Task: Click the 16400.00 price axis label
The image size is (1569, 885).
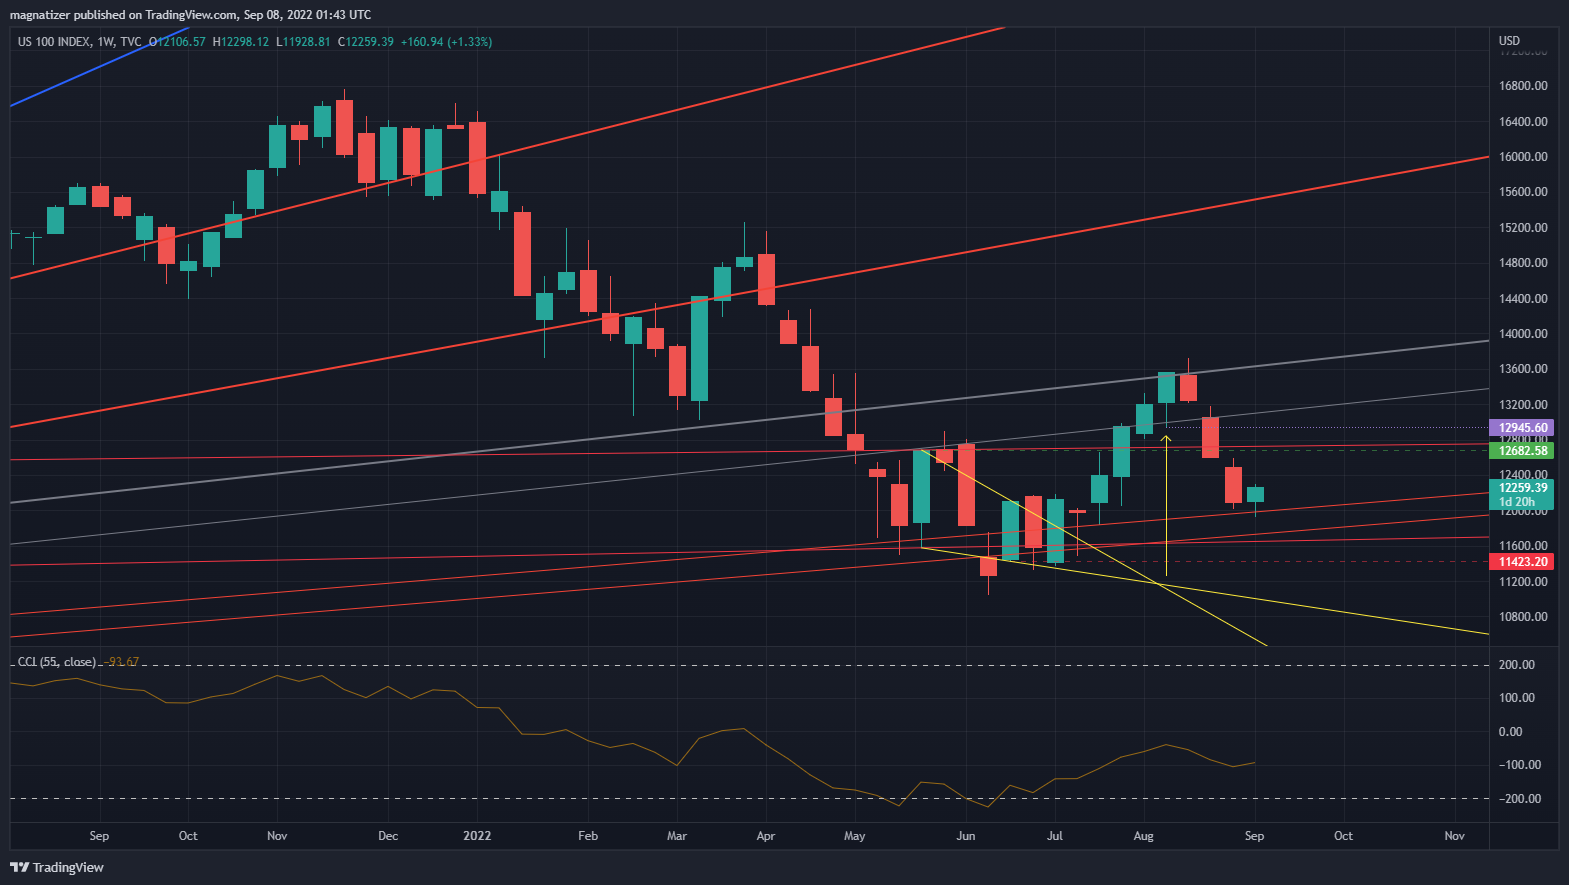Action: coord(1523,122)
